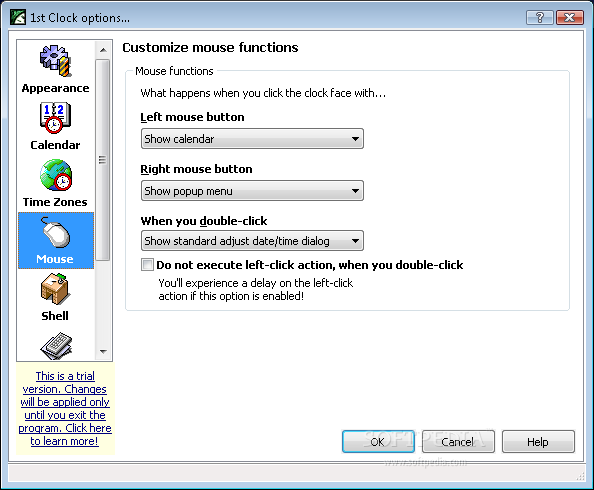Click the 'What happens when you click' text
The height and width of the screenshot is (490, 594).
263,93
